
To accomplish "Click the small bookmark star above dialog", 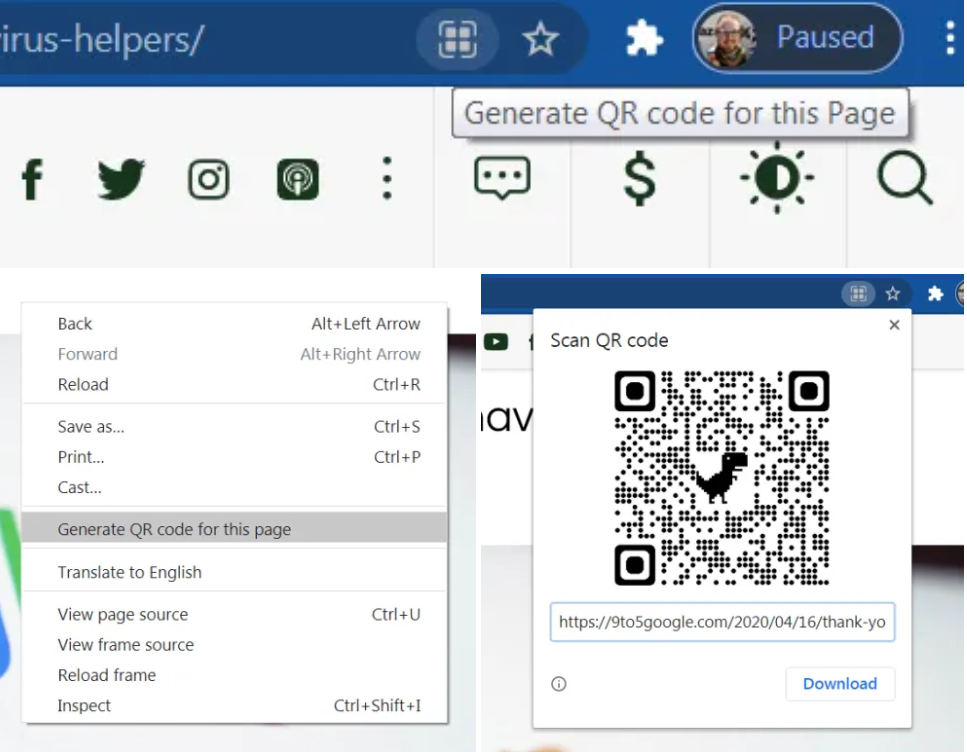I will click(x=892, y=294).
